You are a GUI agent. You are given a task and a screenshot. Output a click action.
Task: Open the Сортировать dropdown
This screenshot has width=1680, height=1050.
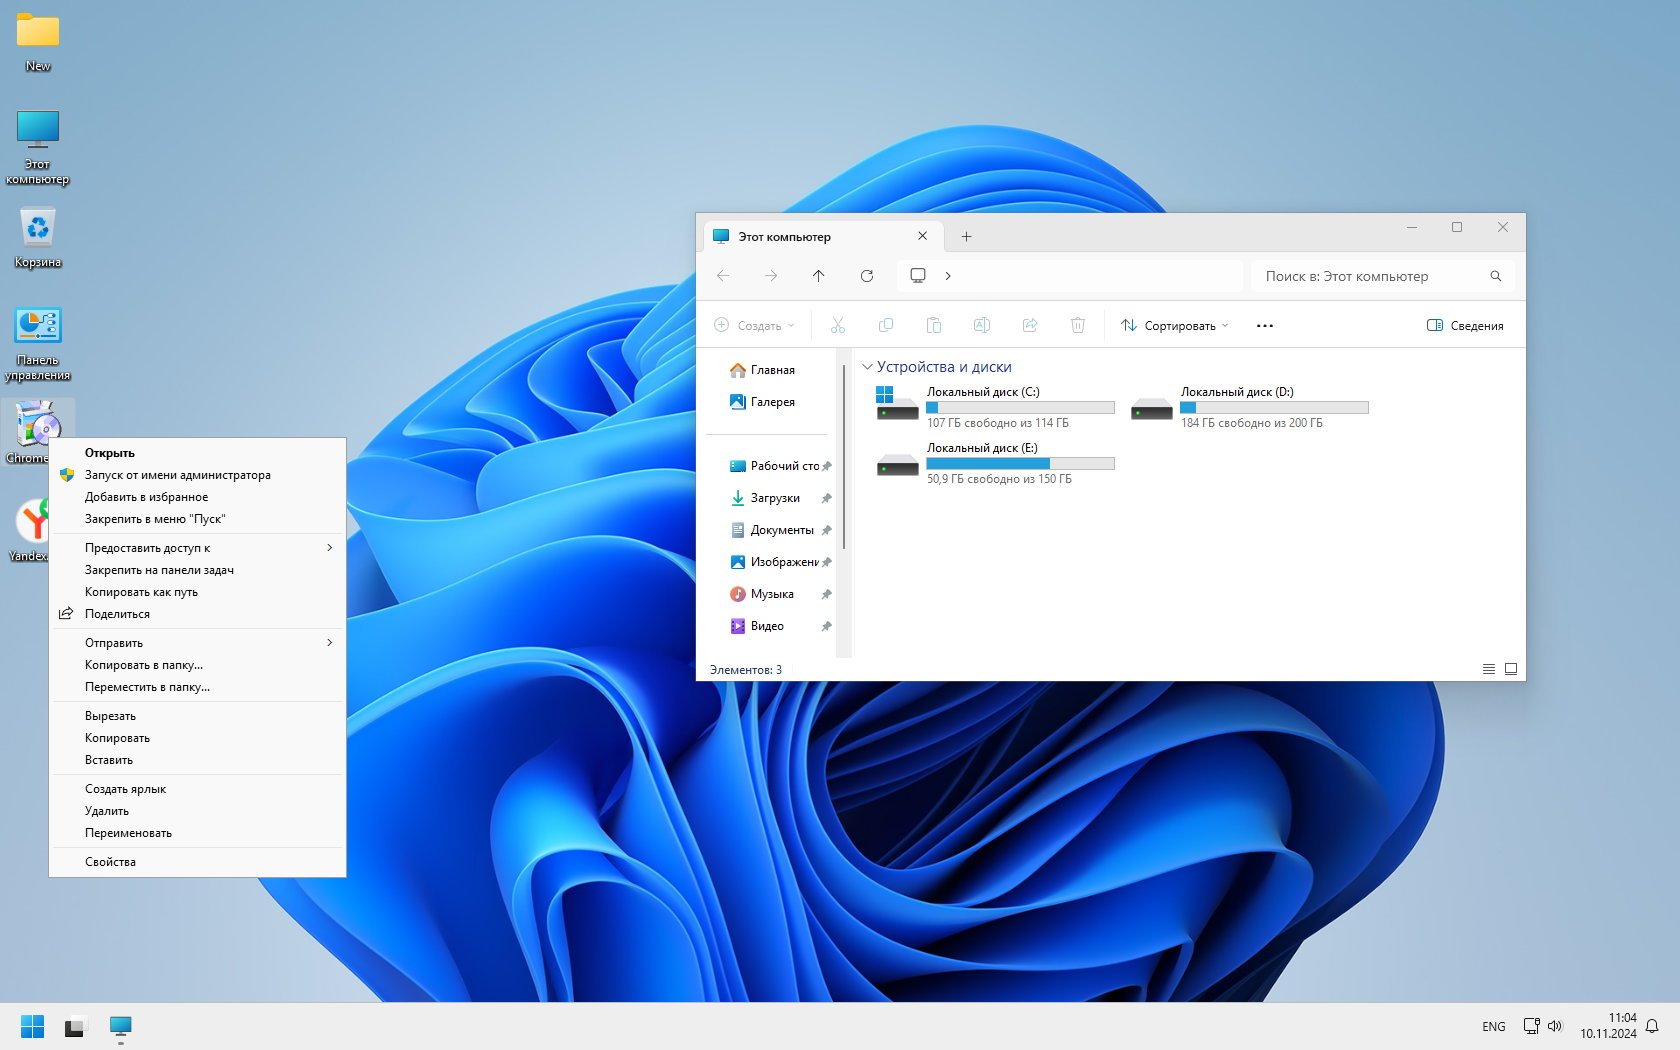click(x=1174, y=325)
